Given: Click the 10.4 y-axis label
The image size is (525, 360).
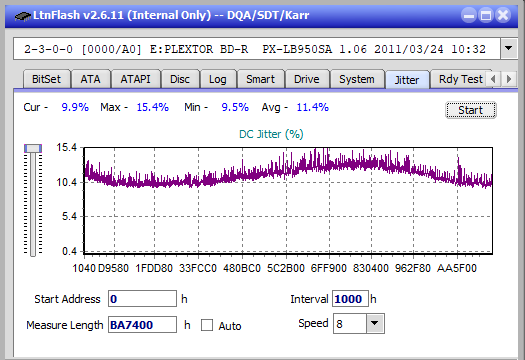Looking at the screenshot, I should (66, 183).
